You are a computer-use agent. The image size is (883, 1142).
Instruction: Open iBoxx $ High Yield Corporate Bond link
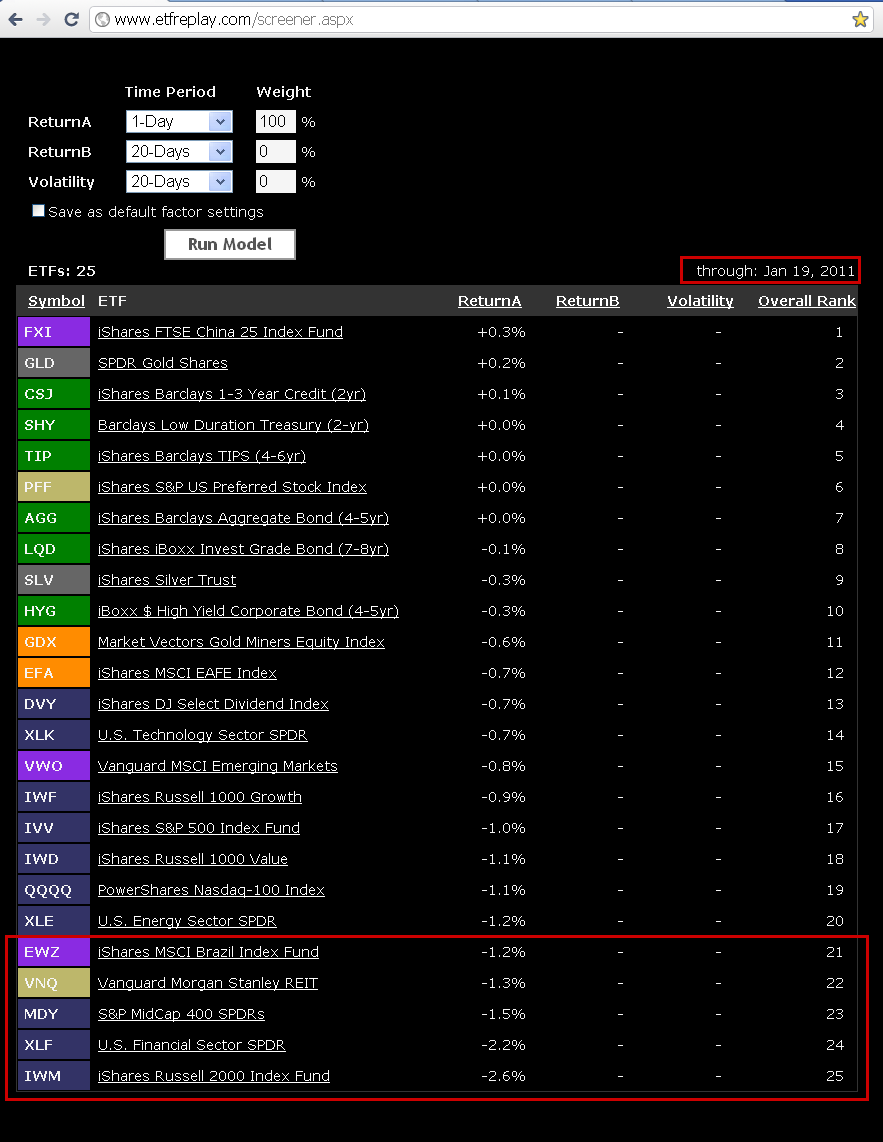coord(248,611)
